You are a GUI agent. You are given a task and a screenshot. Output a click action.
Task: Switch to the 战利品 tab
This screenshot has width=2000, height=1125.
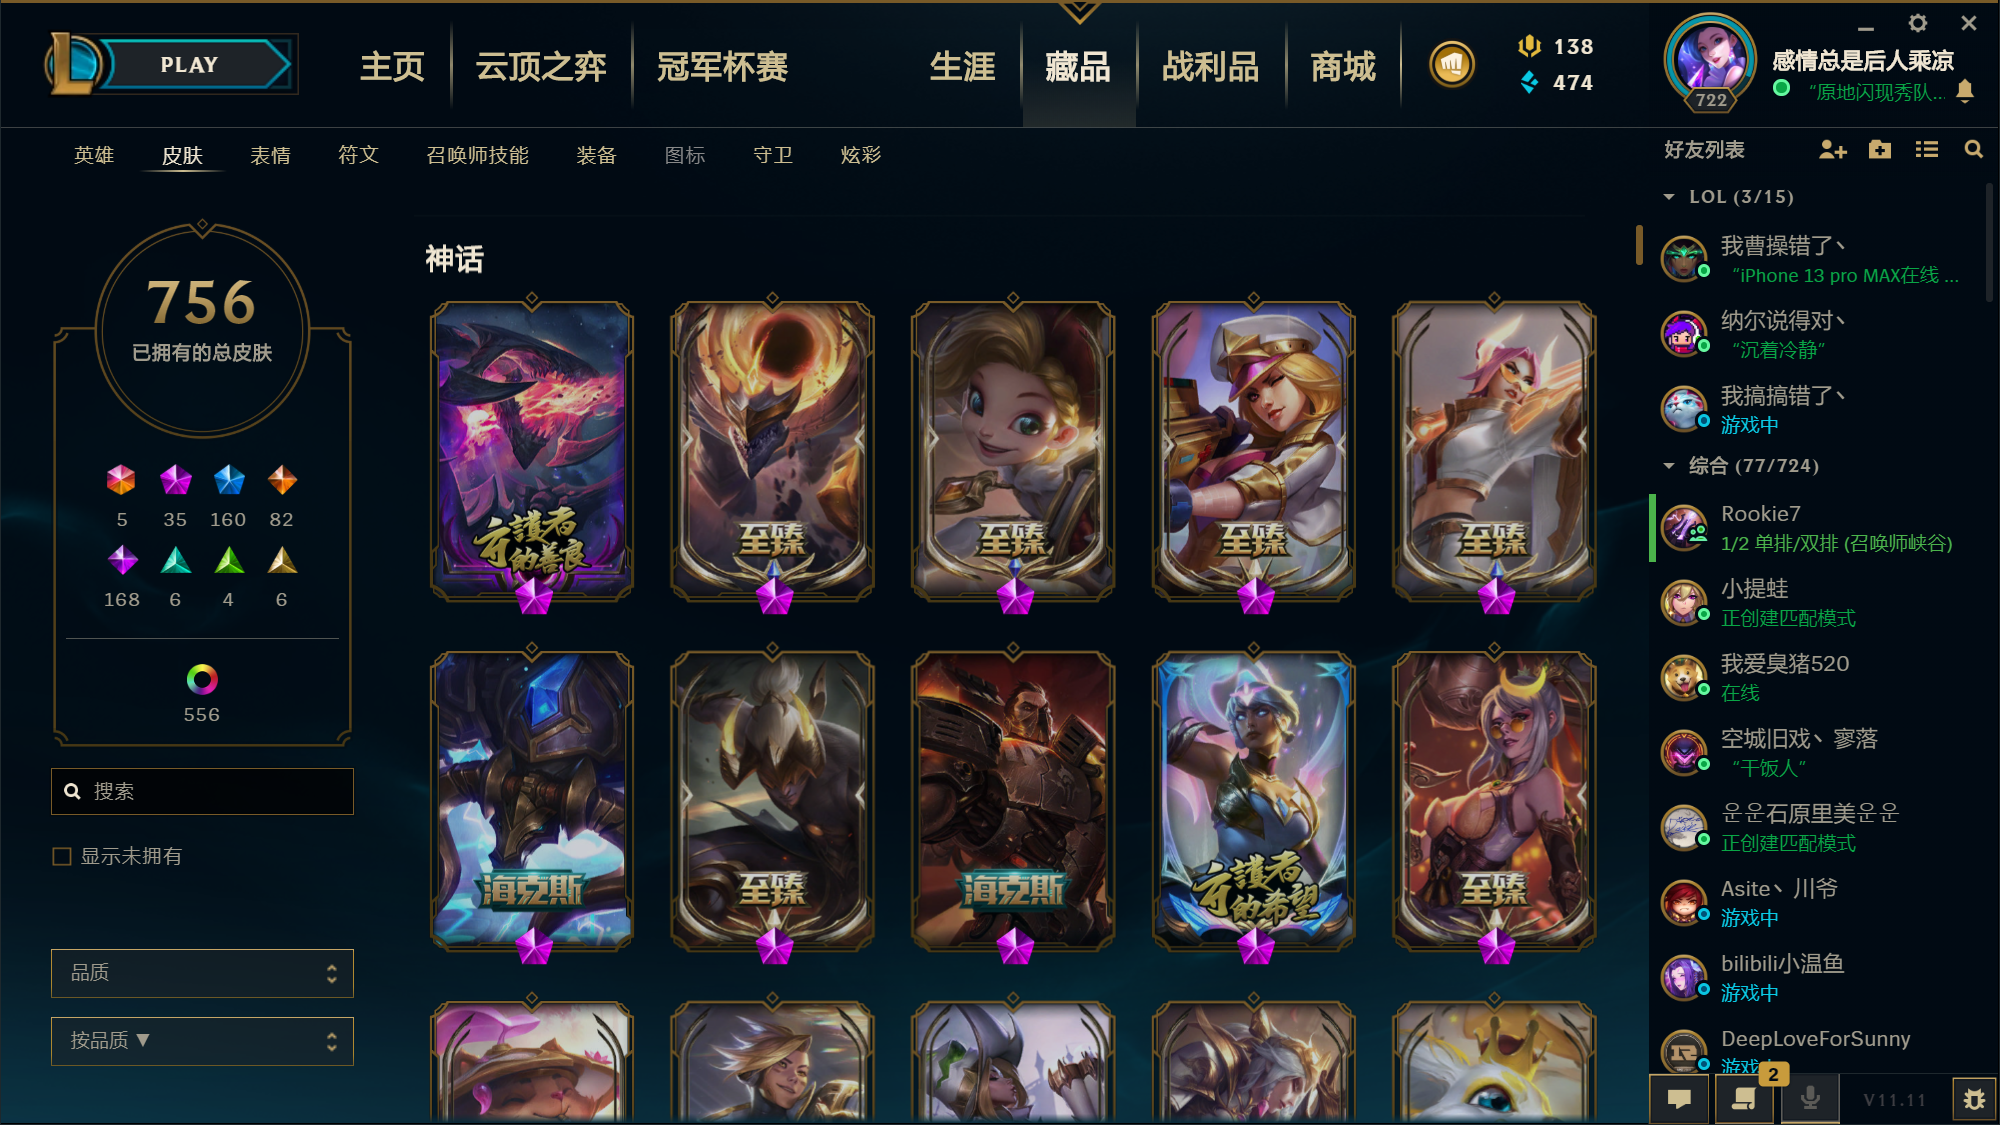[1210, 67]
